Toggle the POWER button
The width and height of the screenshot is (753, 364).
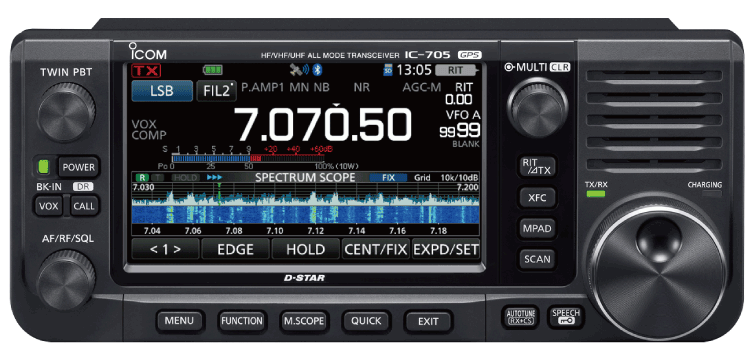pos(79,167)
